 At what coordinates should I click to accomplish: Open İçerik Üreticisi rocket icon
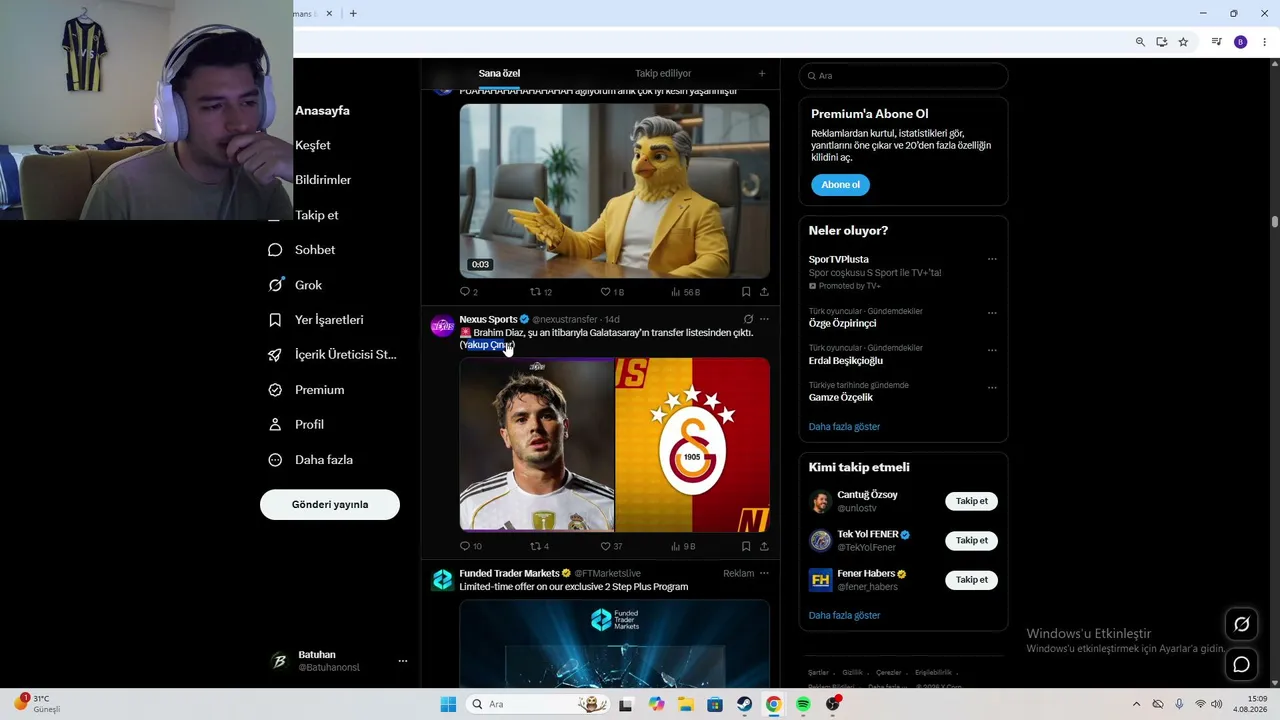275,355
